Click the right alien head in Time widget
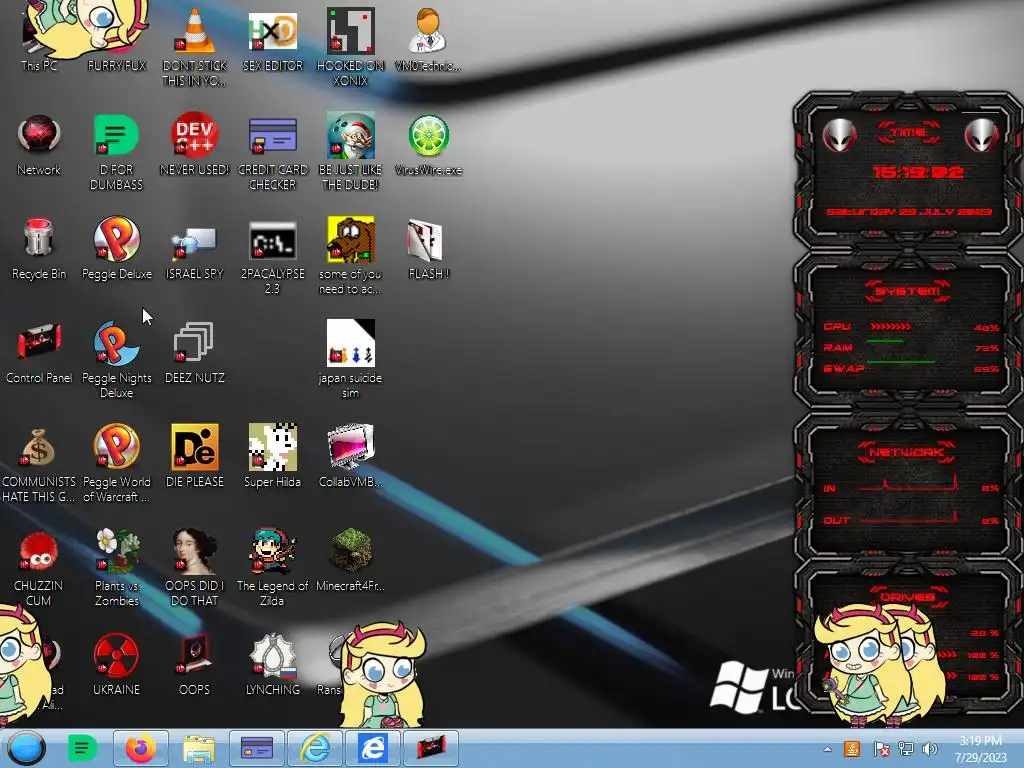 click(981, 135)
